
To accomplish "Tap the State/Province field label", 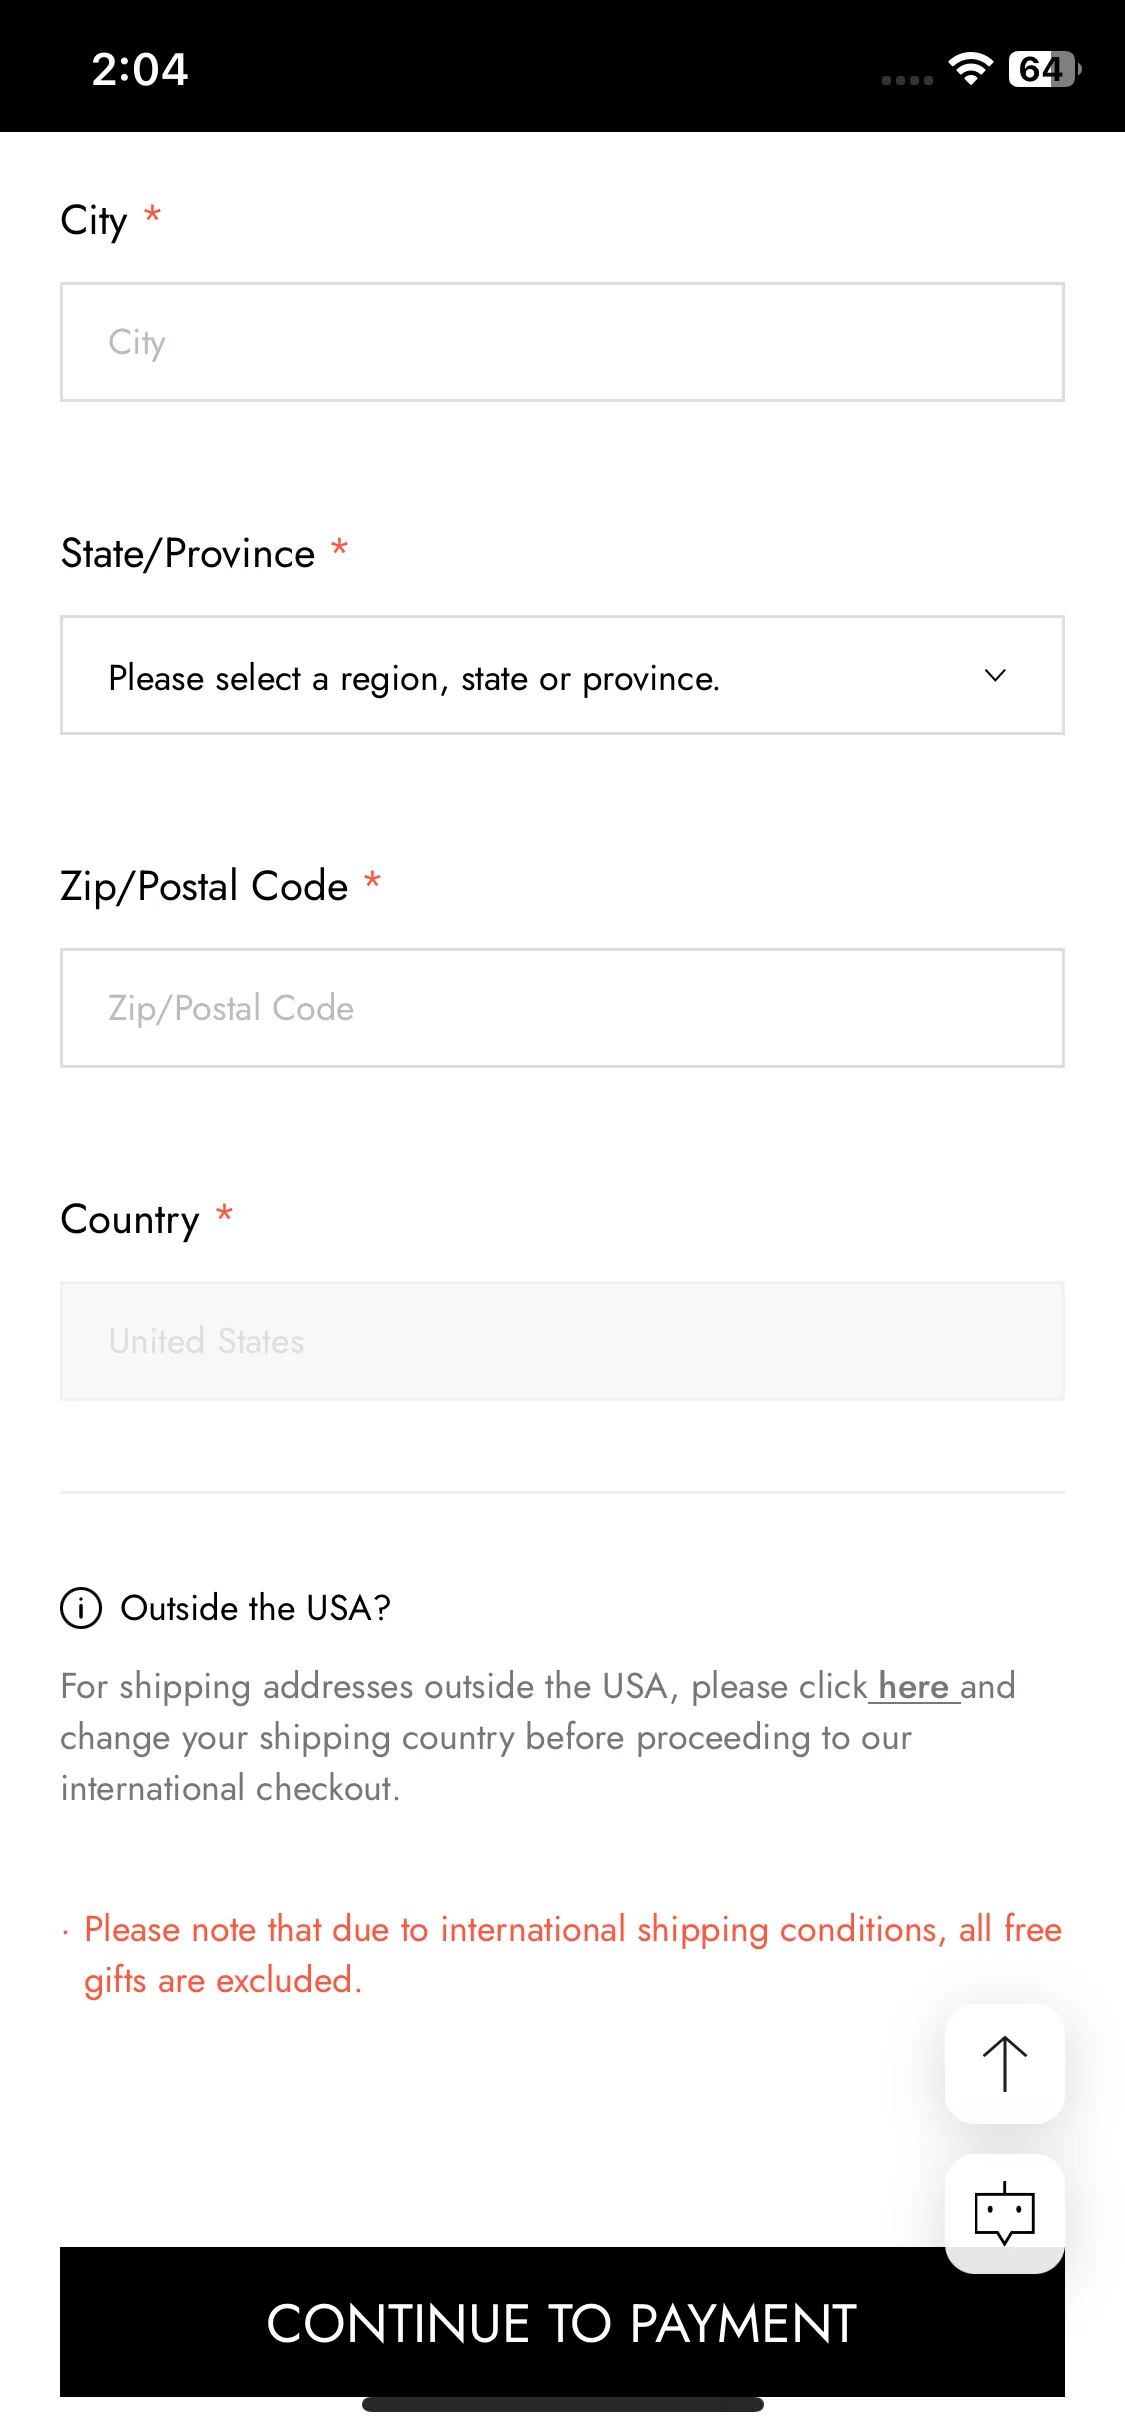I will 188,553.
